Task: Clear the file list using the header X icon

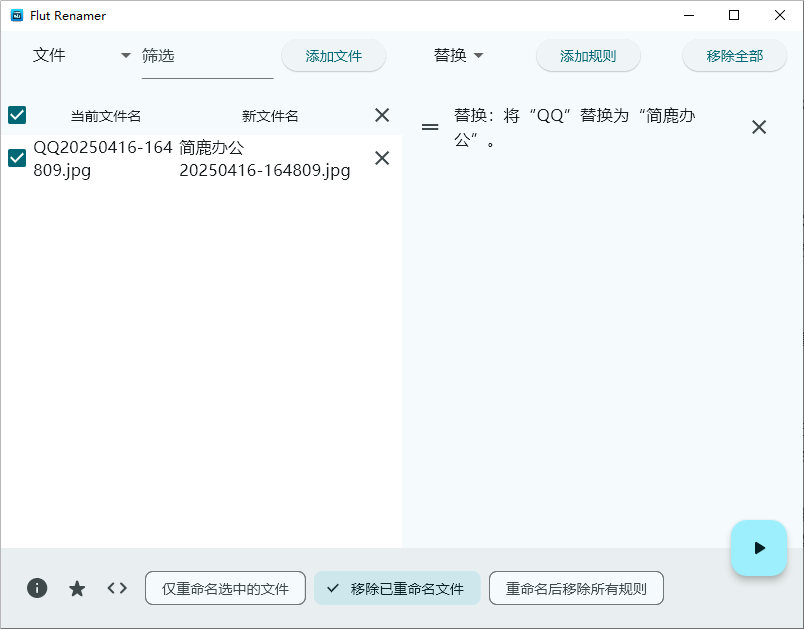Action: pos(382,115)
